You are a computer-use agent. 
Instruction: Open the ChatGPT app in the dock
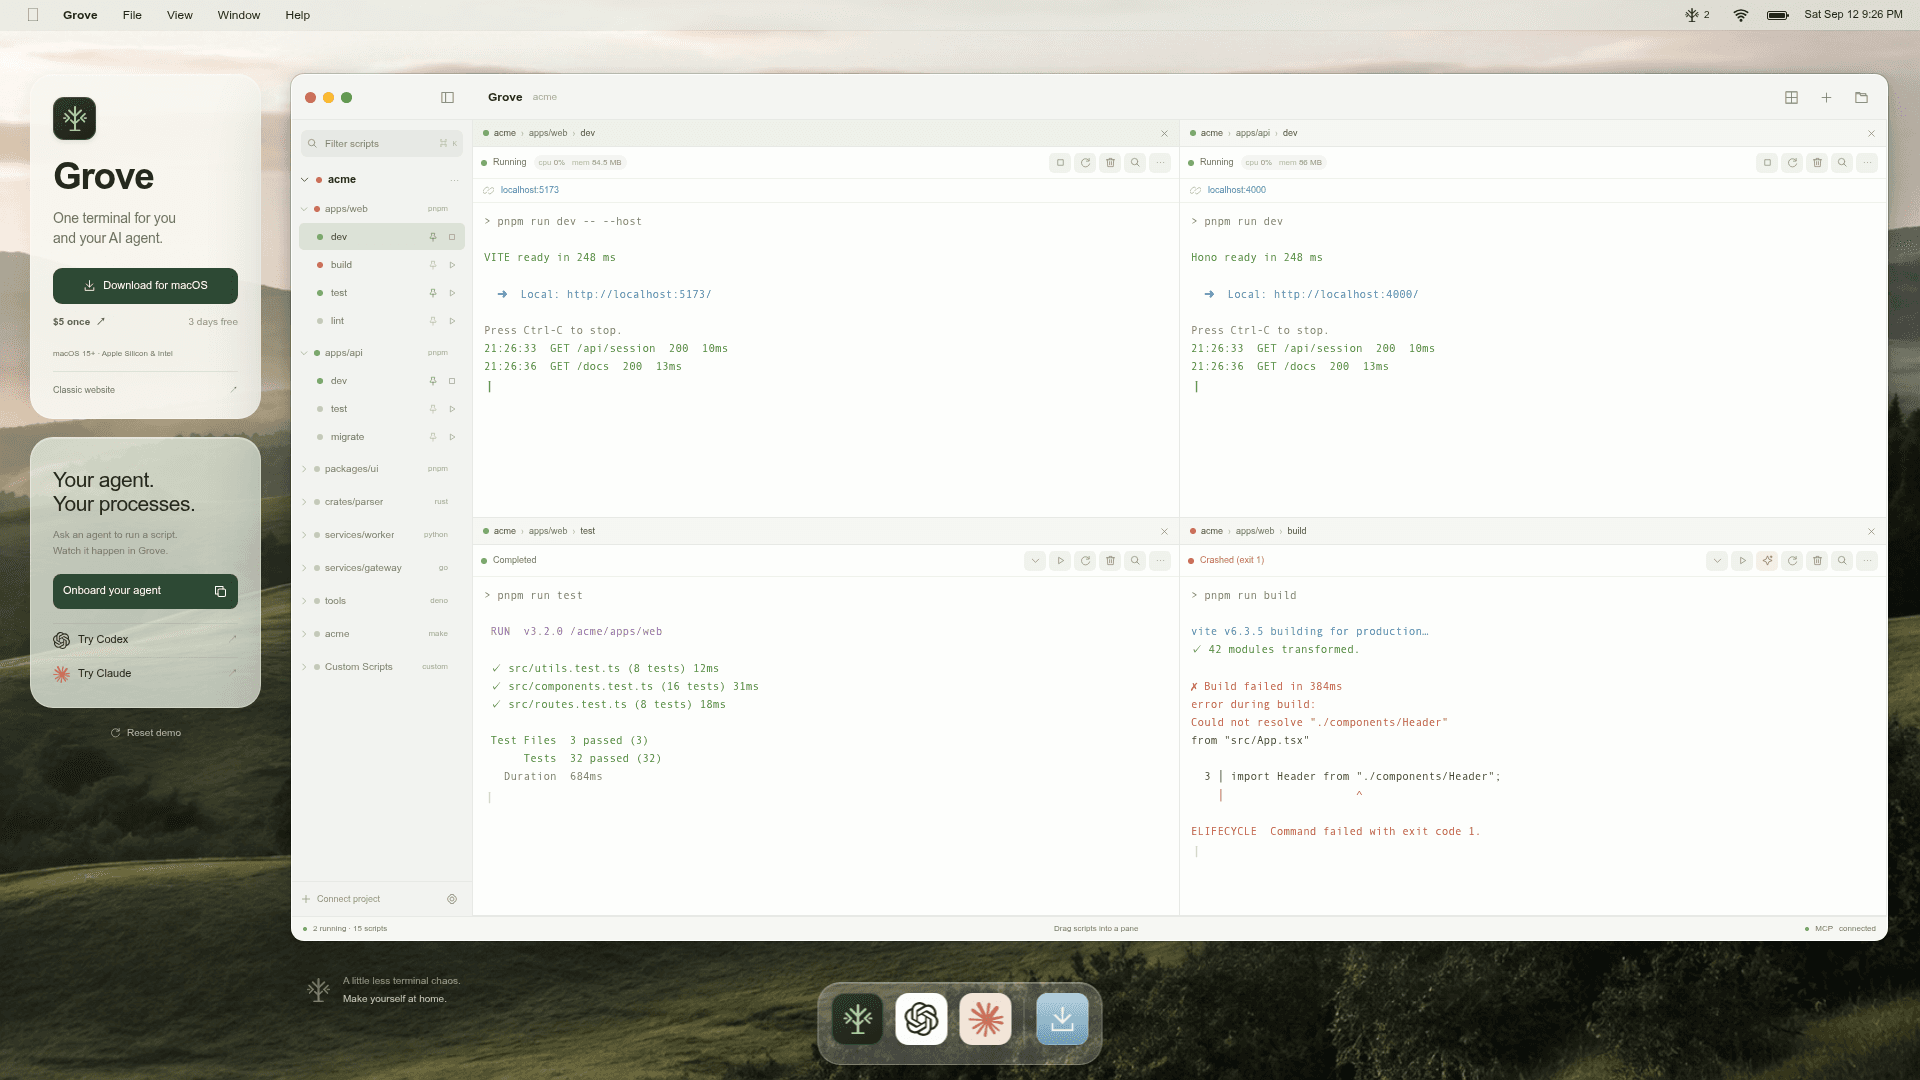pyautogui.click(x=921, y=1019)
